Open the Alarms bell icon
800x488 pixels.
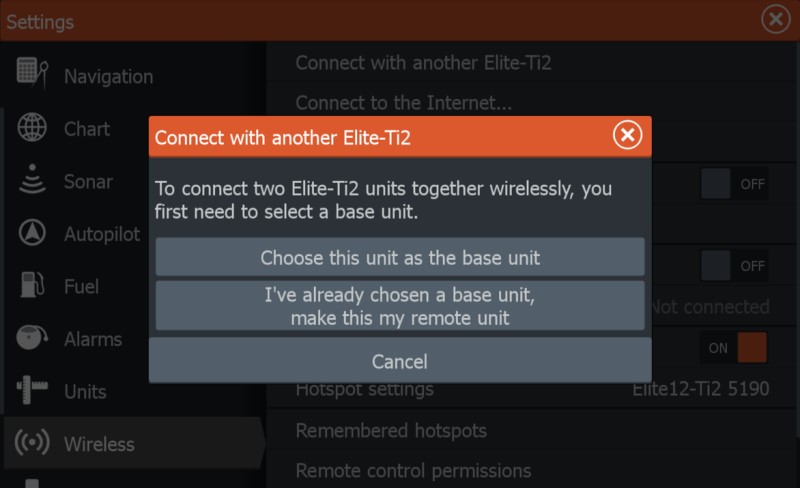(x=32, y=339)
